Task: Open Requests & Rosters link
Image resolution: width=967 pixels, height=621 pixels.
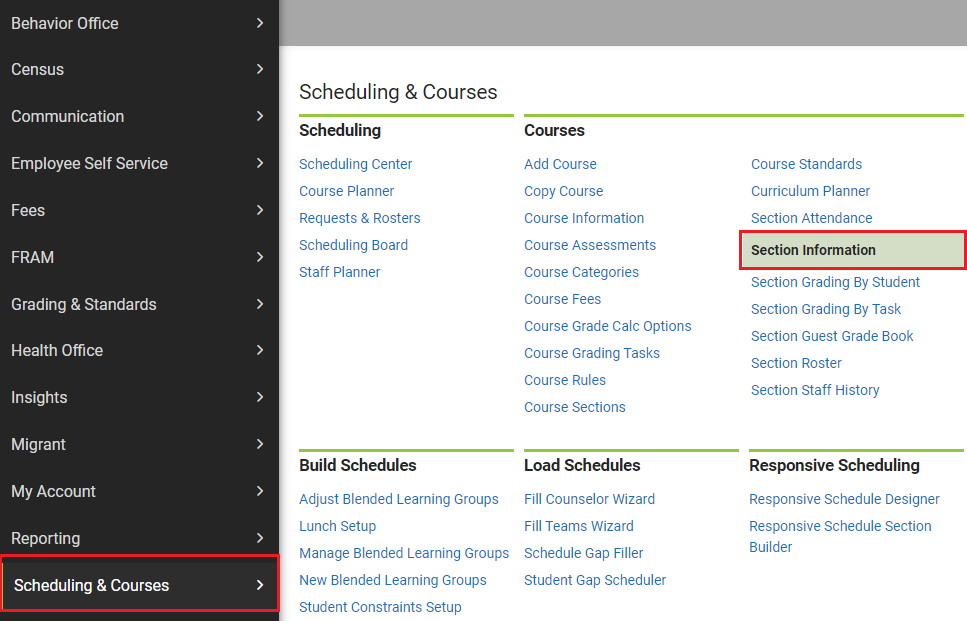Action: pyautogui.click(x=360, y=218)
